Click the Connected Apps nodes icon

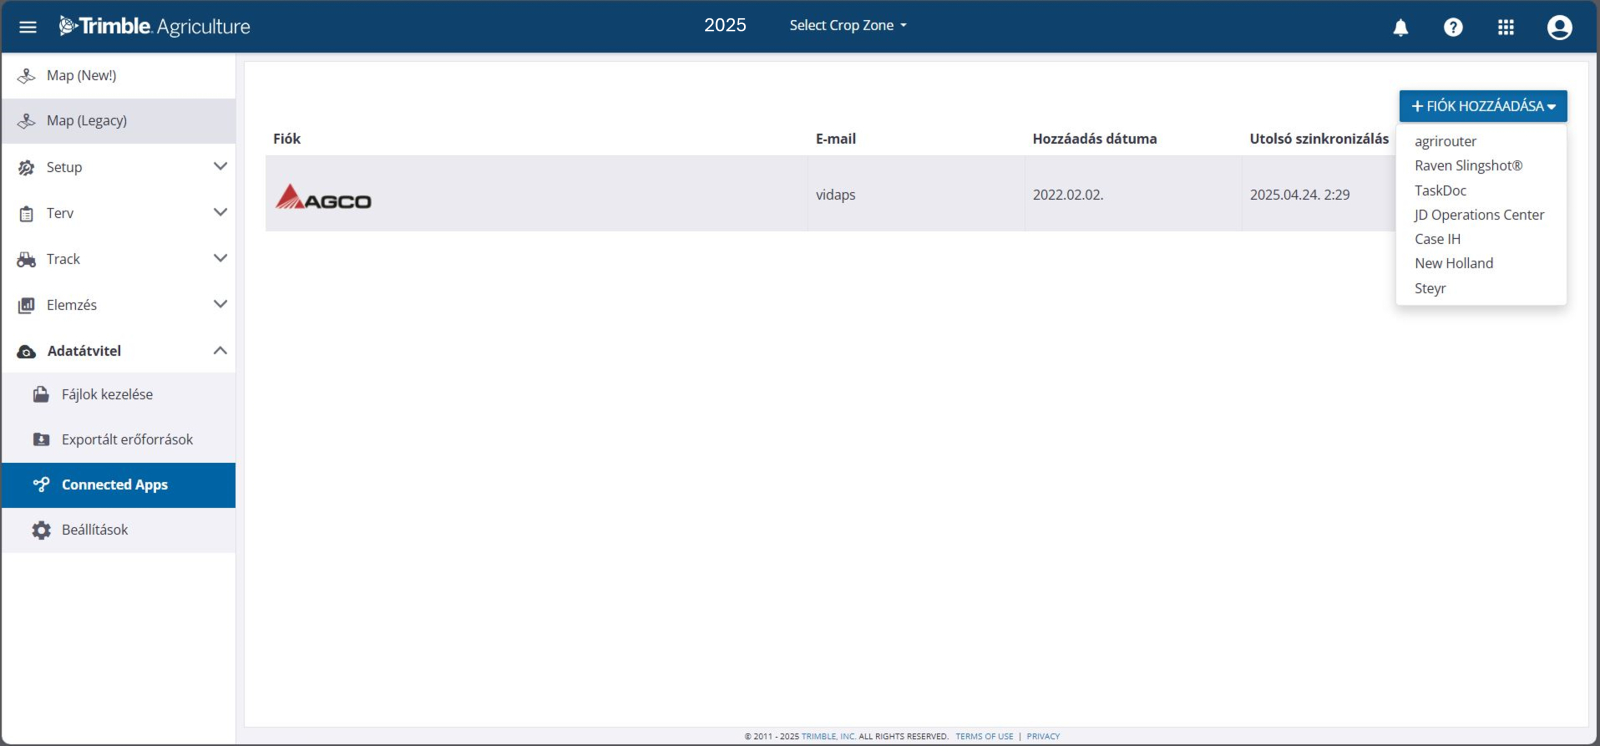[x=41, y=484]
